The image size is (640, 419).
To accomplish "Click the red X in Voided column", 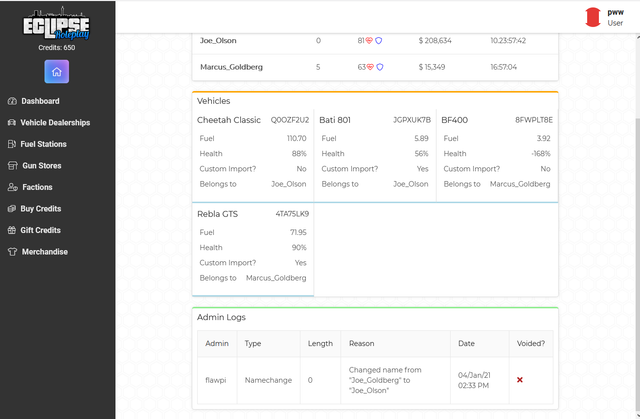I will (520, 380).
